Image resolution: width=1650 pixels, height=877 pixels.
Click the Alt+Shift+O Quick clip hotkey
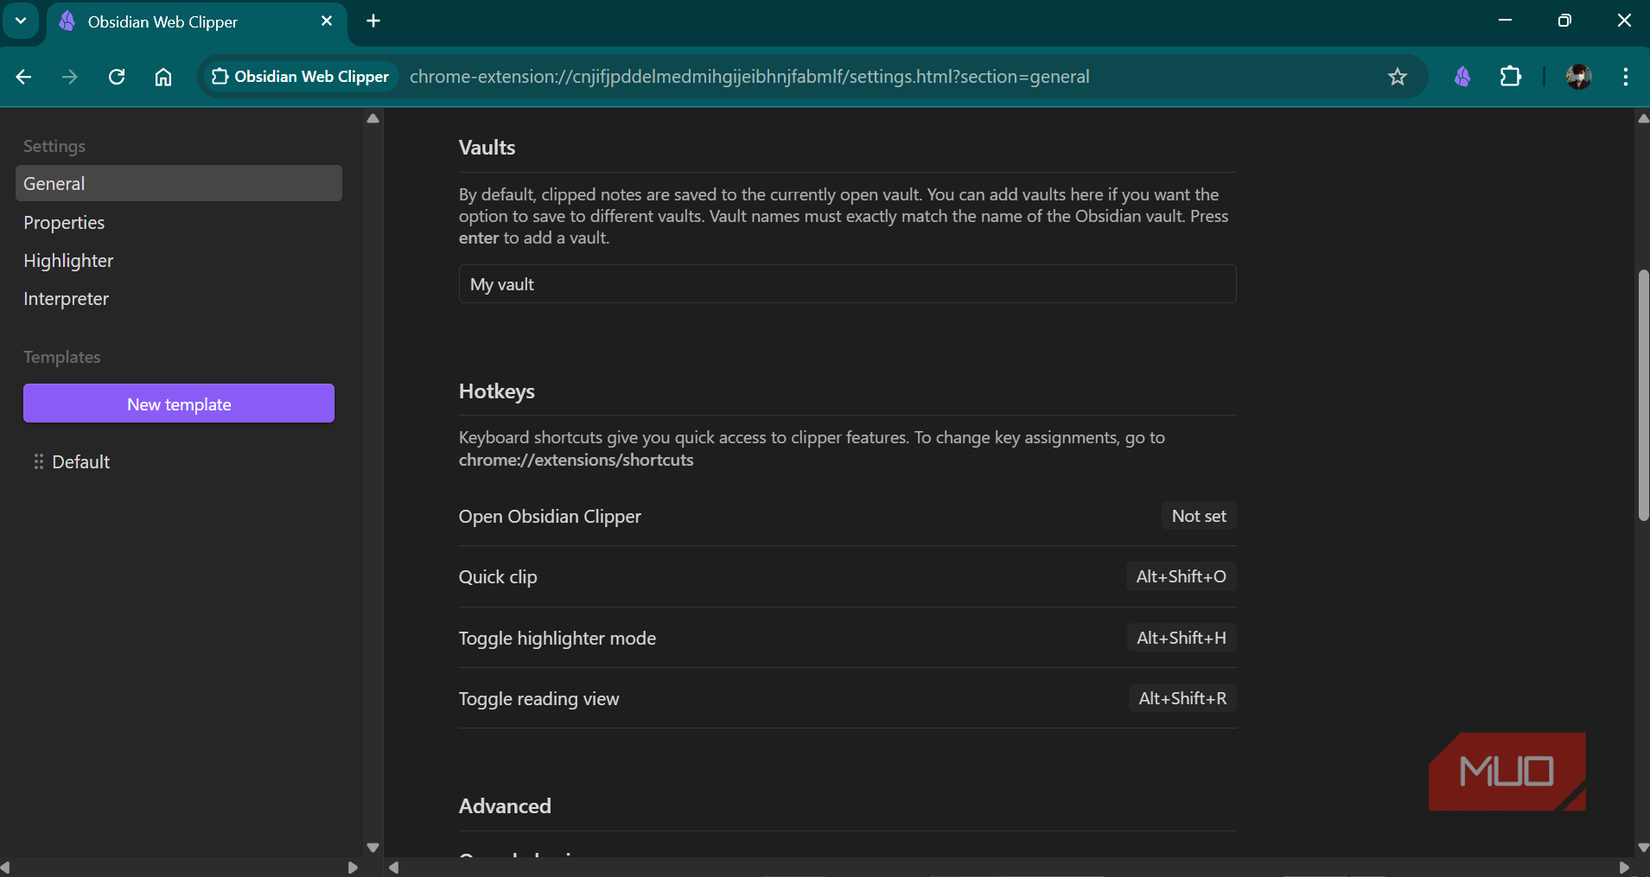pos(1181,577)
